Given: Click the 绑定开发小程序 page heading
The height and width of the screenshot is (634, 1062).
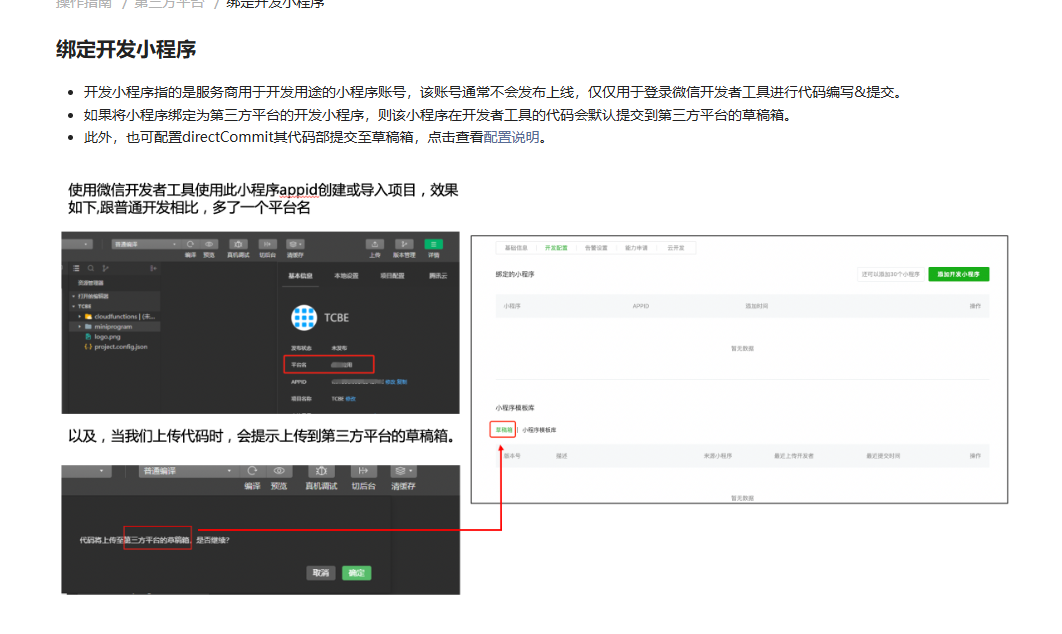Looking at the screenshot, I should coord(126,49).
